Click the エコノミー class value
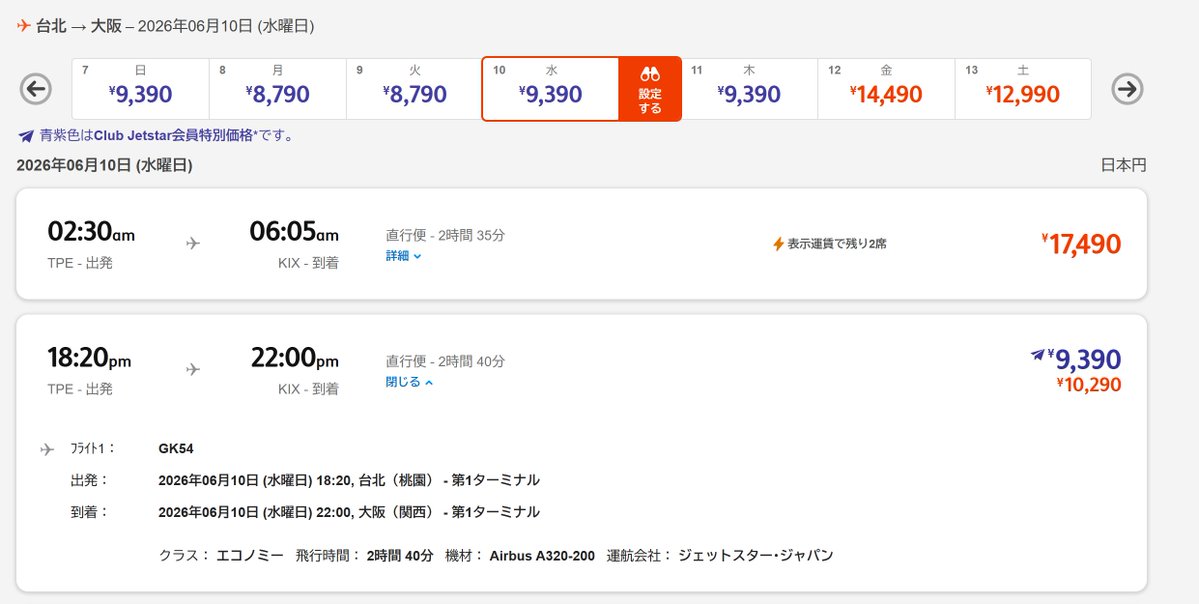1199x604 pixels. (250, 556)
